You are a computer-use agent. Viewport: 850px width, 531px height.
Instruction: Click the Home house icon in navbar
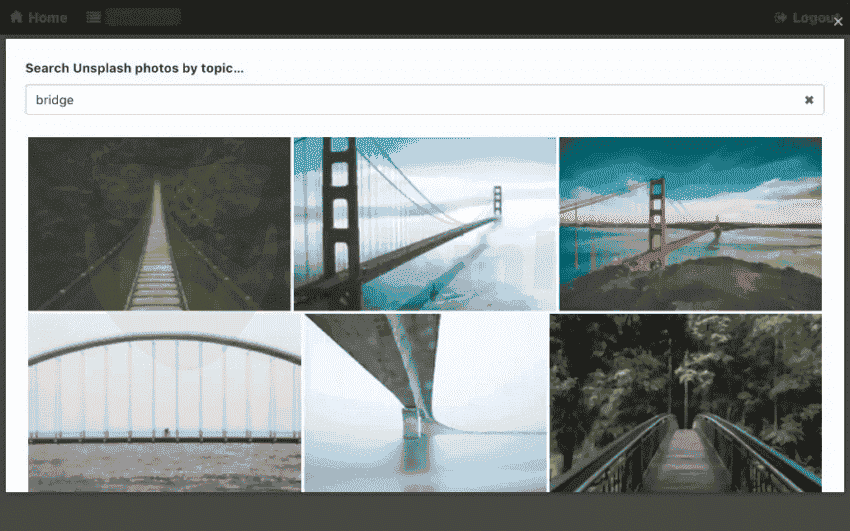point(16,17)
